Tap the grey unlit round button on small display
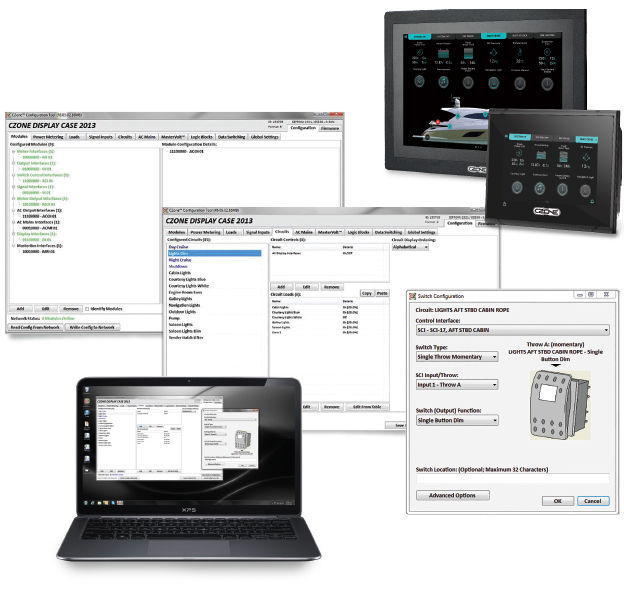This screenshot has height=599, width=624. [x=585, y=191]
